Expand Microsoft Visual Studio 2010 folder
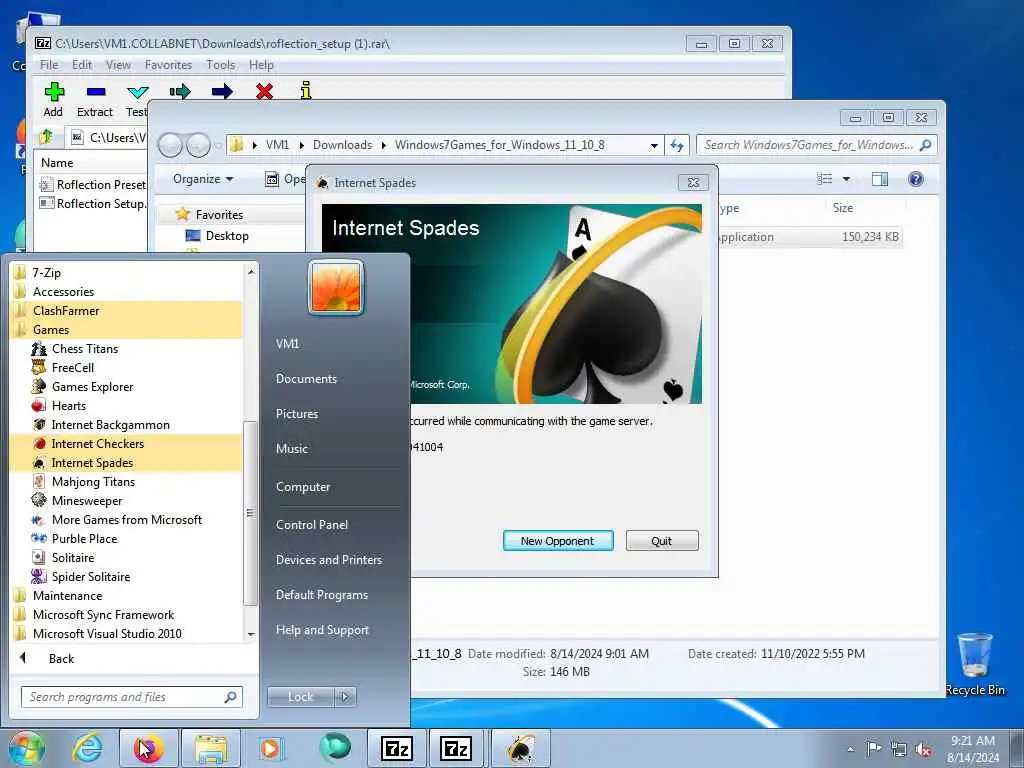This screenshot has height=768, width=1024. point(107,633)
